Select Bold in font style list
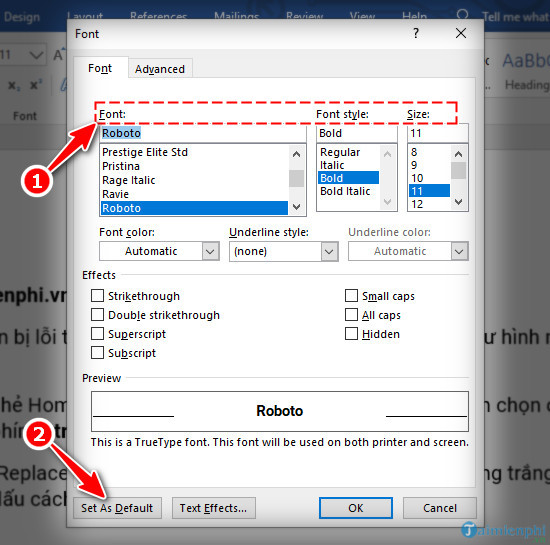Viewport: 550px width, 545px height. (x=348, y=178)
